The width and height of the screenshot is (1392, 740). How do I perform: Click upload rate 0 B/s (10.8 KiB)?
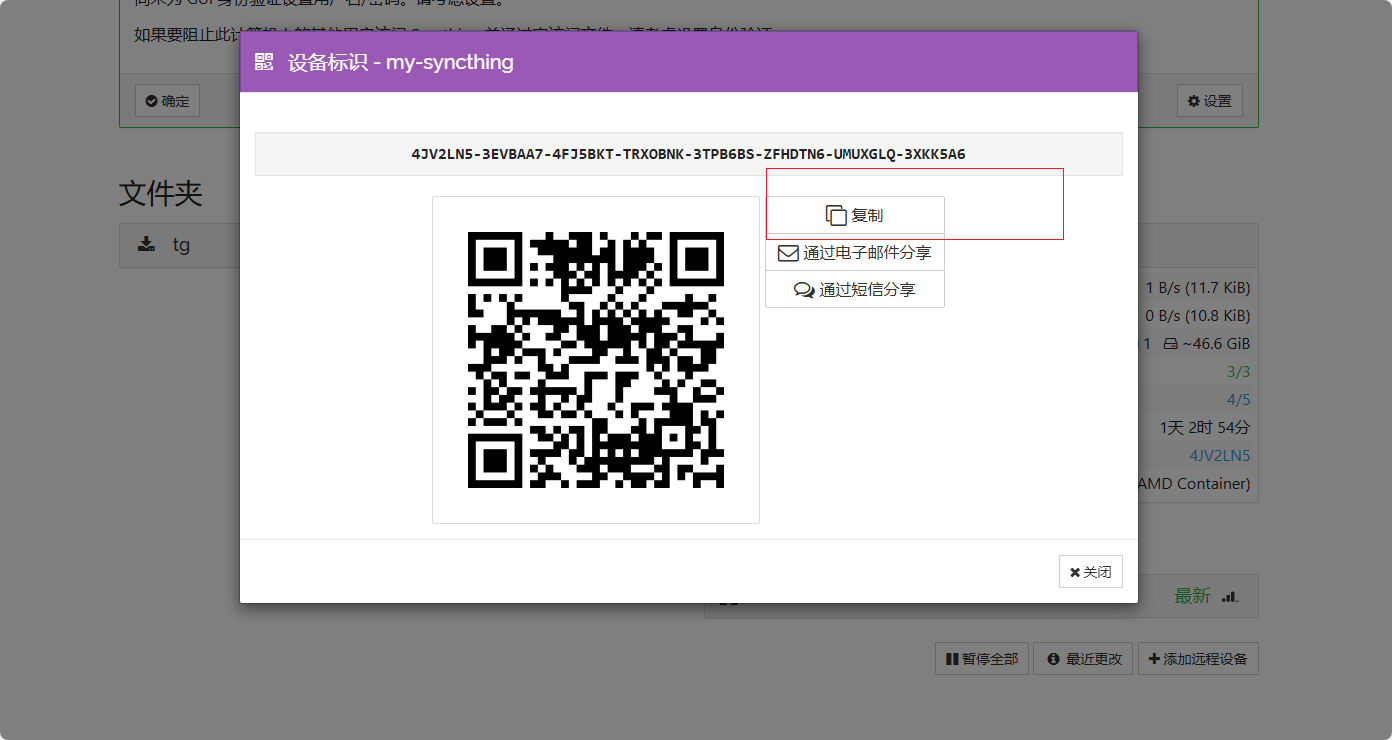coord(1198,316)
